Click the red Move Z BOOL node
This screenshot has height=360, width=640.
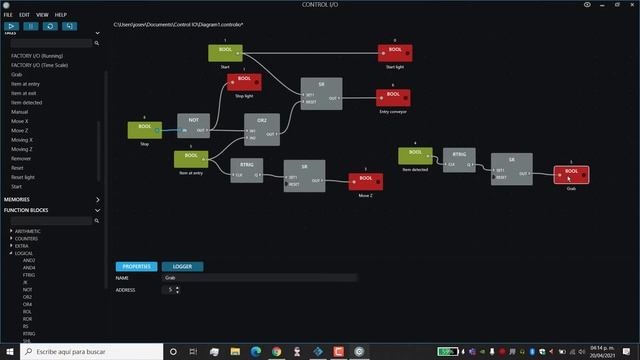pyautogui.click(x=366, y=182)
